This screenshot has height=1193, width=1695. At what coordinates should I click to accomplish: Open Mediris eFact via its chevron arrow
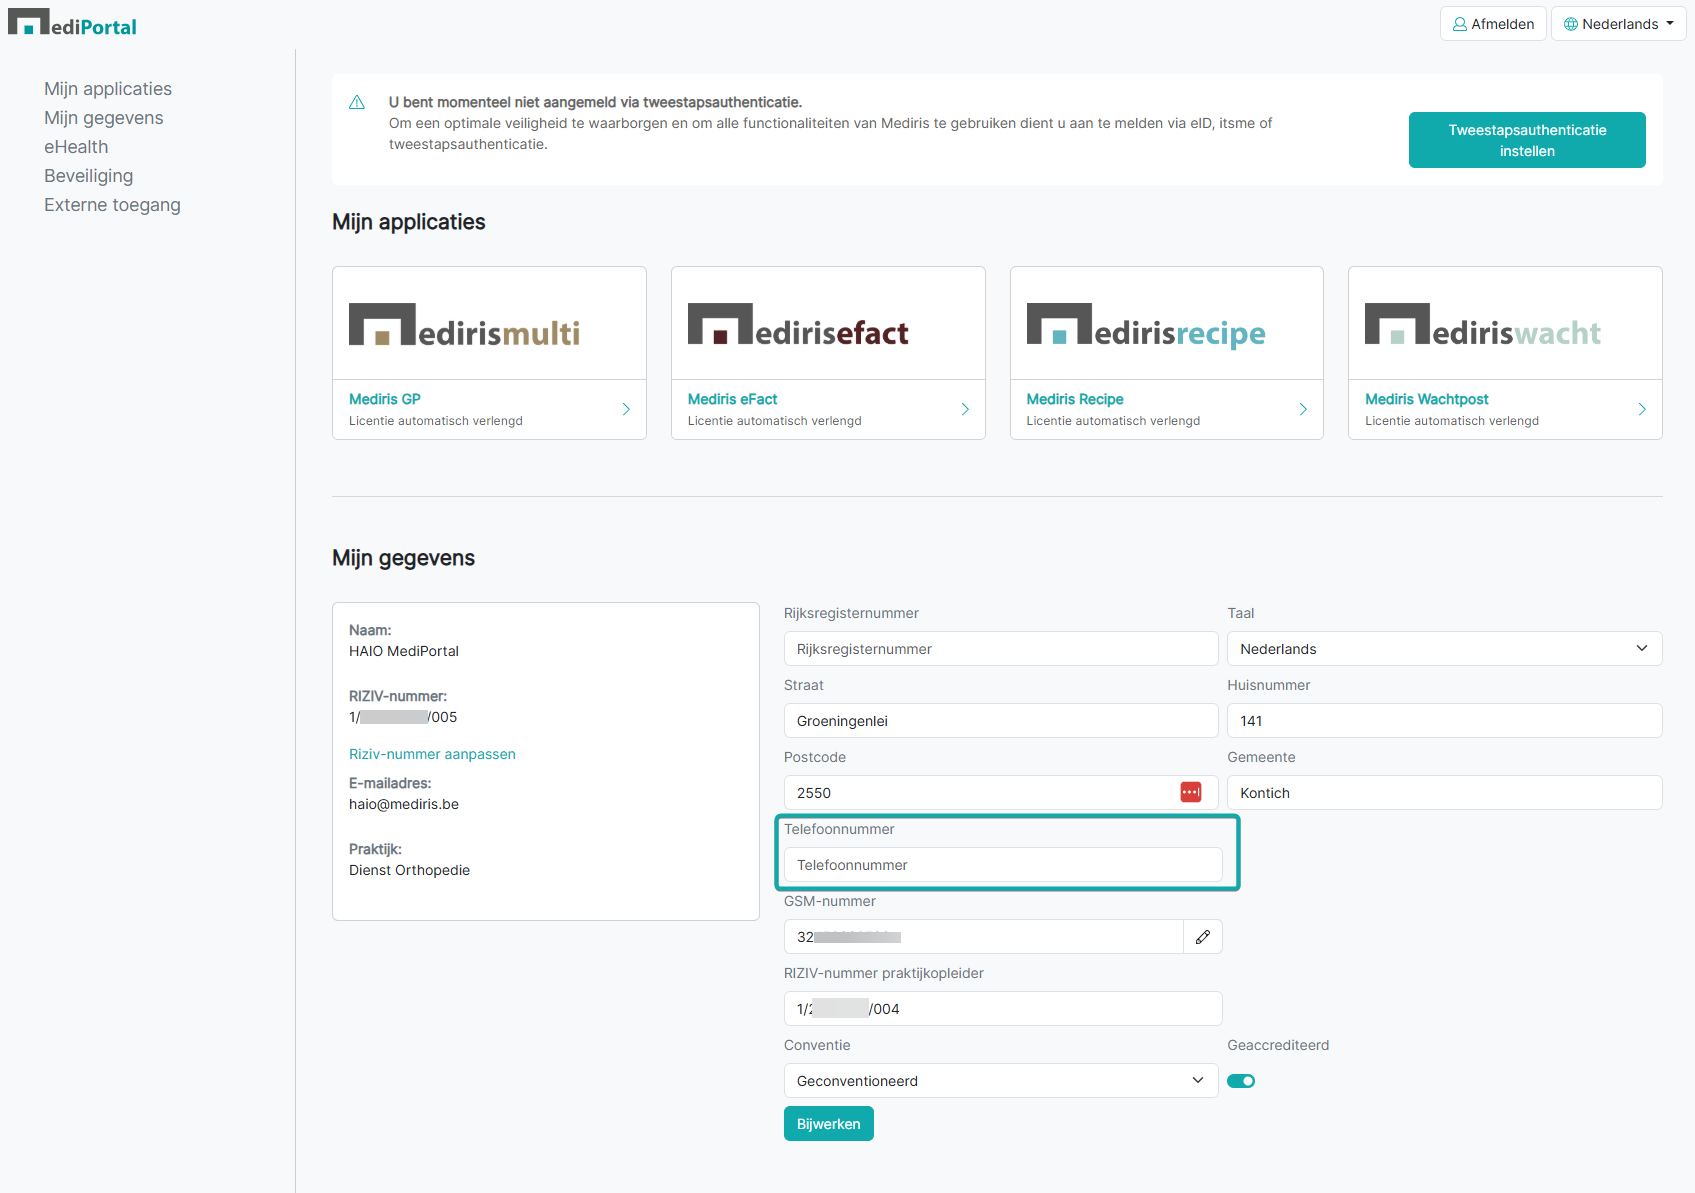[x=965, y=409]
